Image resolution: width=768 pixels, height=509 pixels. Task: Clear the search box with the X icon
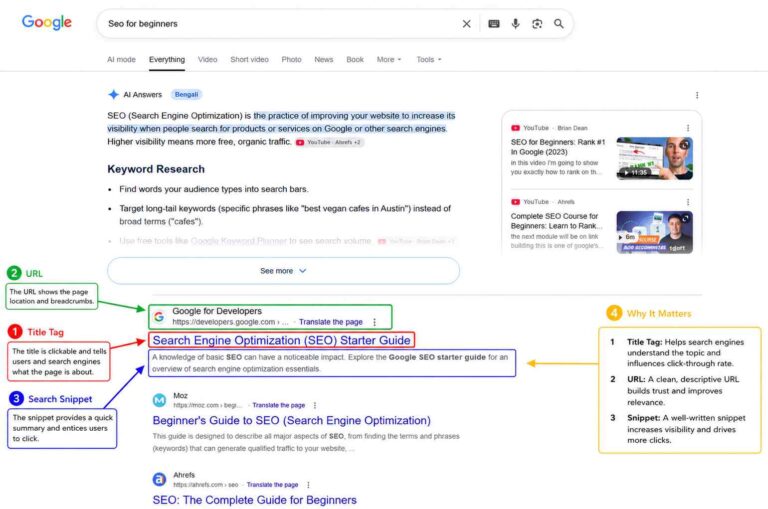coord(466,24)
